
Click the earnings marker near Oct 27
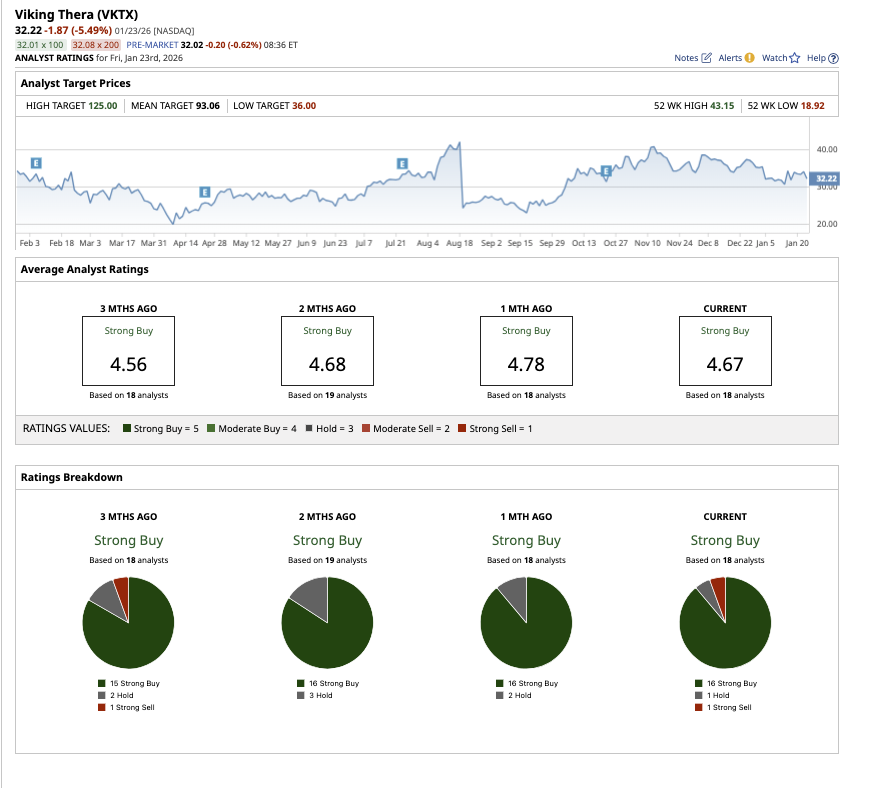(x=606, y=171)
